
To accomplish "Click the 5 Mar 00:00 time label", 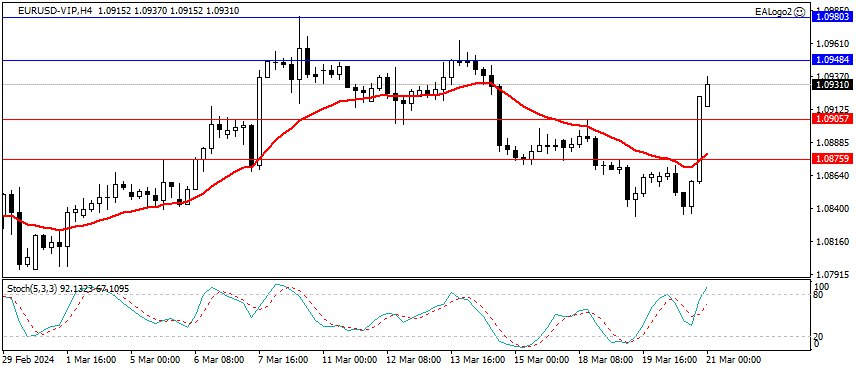I will [x=155, y=361].
